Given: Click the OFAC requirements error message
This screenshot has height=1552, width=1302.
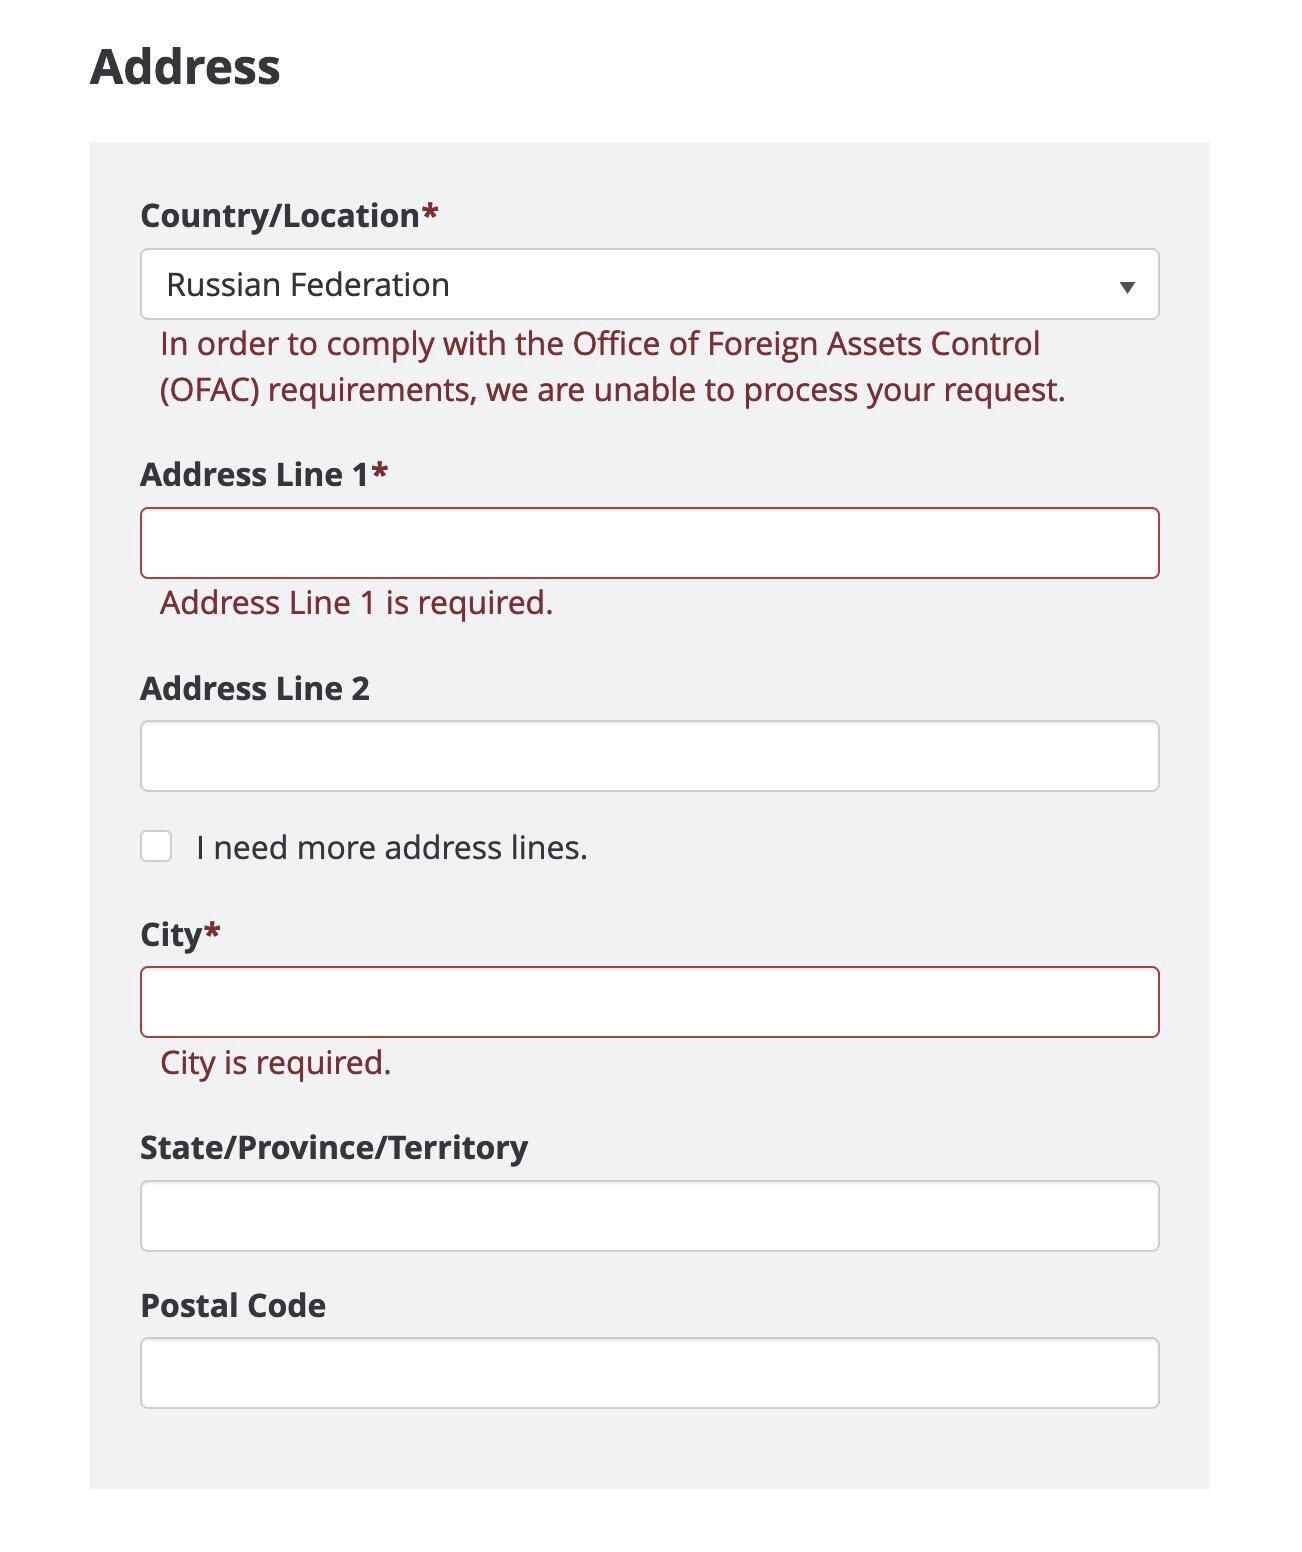Looking at the screenshot, I should coord(612,367).
